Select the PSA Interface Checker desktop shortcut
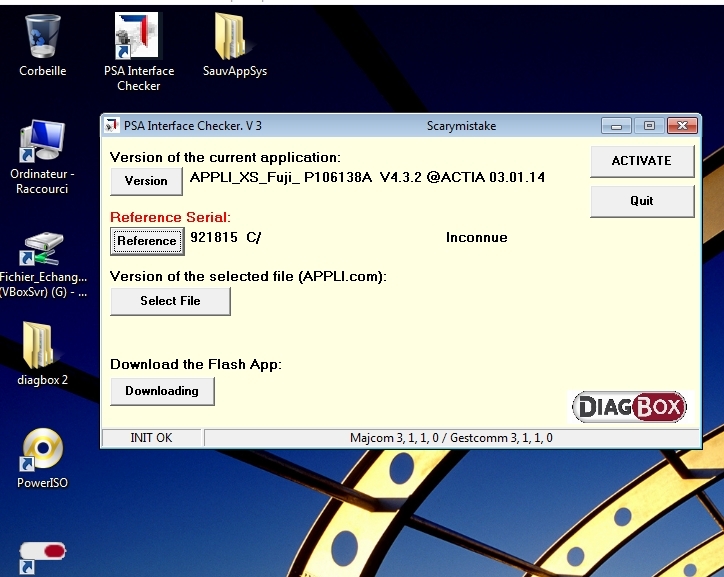 pyautogui.click(x=139, y=52)
